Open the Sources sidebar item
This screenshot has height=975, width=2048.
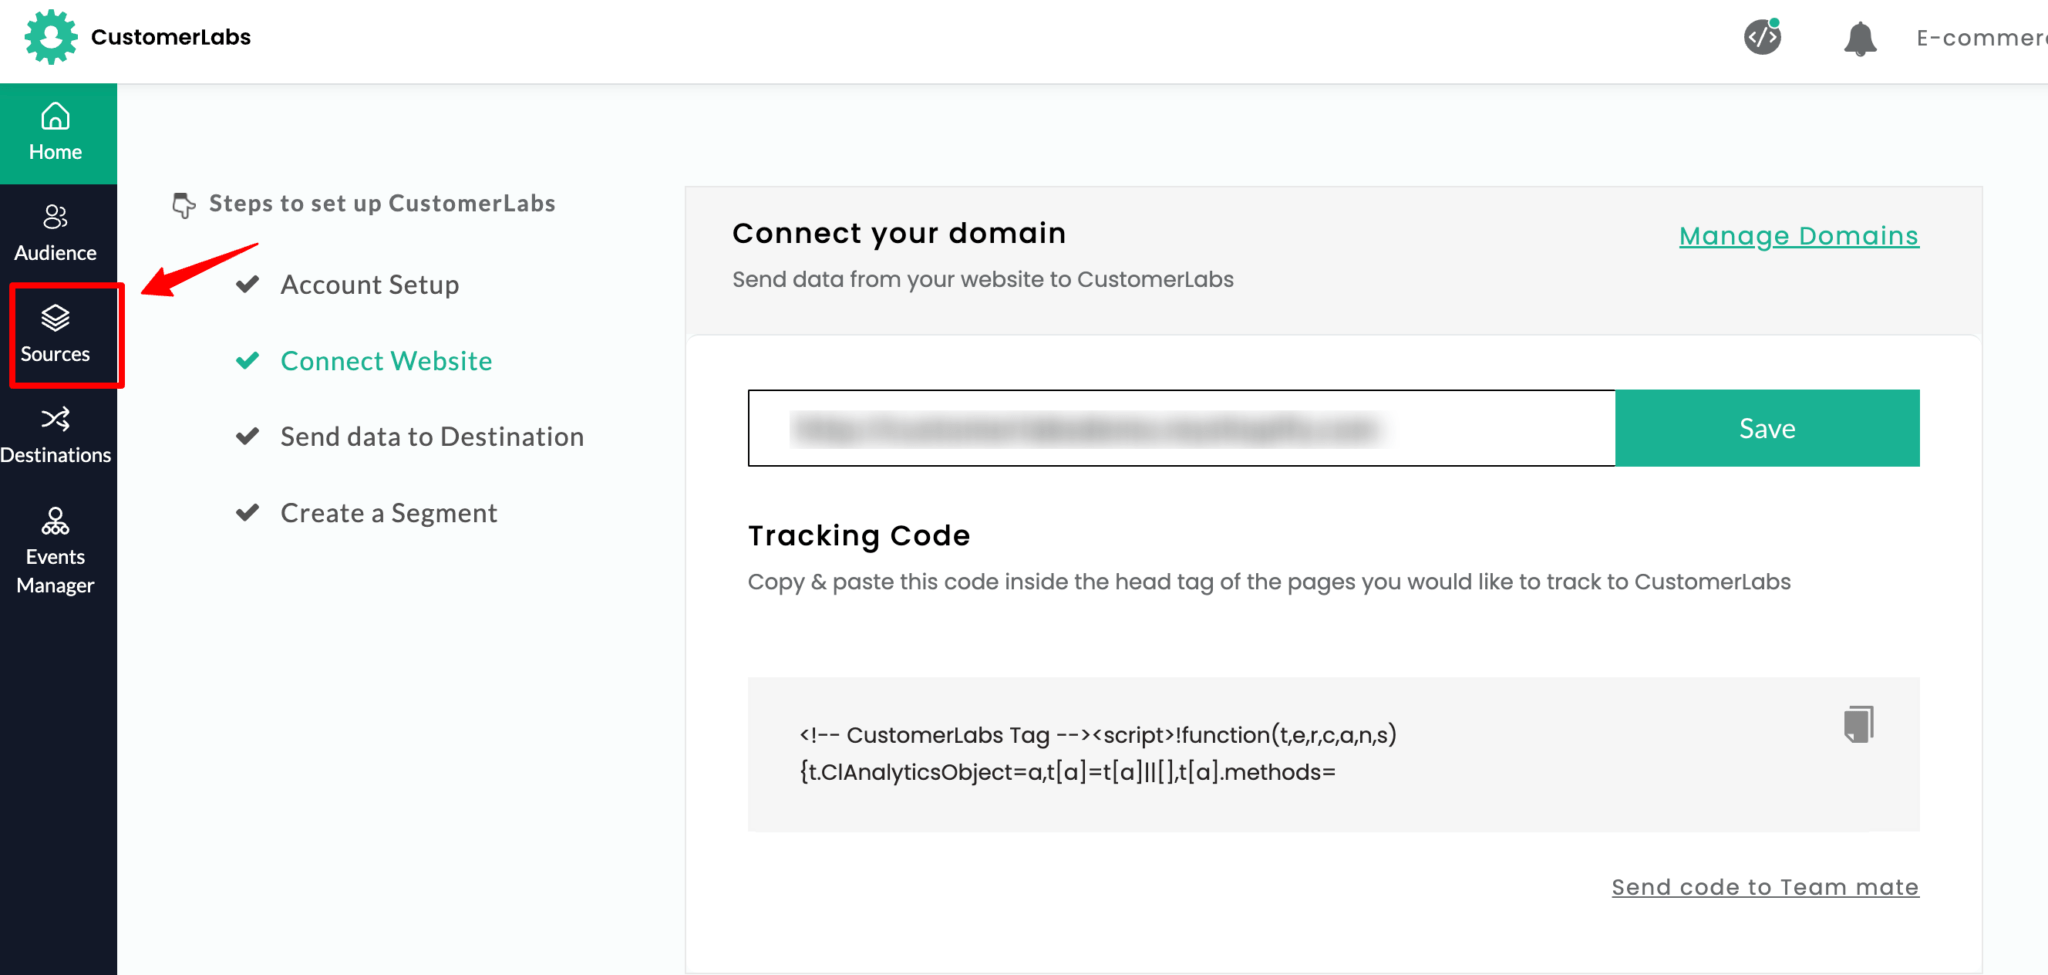click(56, 335)
